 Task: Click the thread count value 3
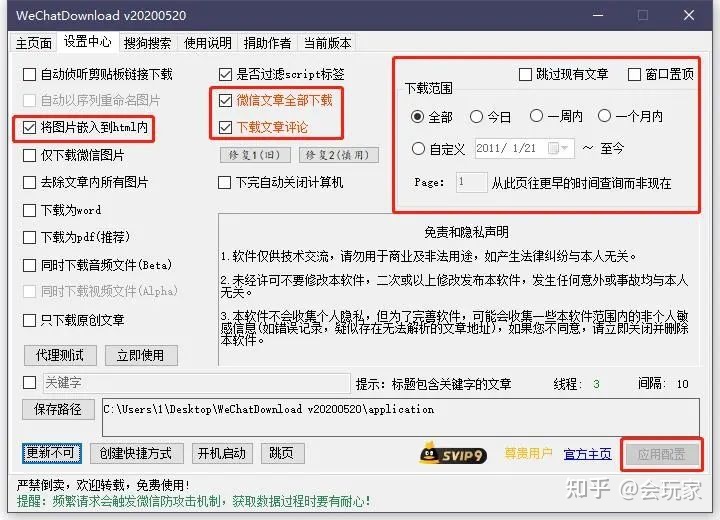coord(596,384)
